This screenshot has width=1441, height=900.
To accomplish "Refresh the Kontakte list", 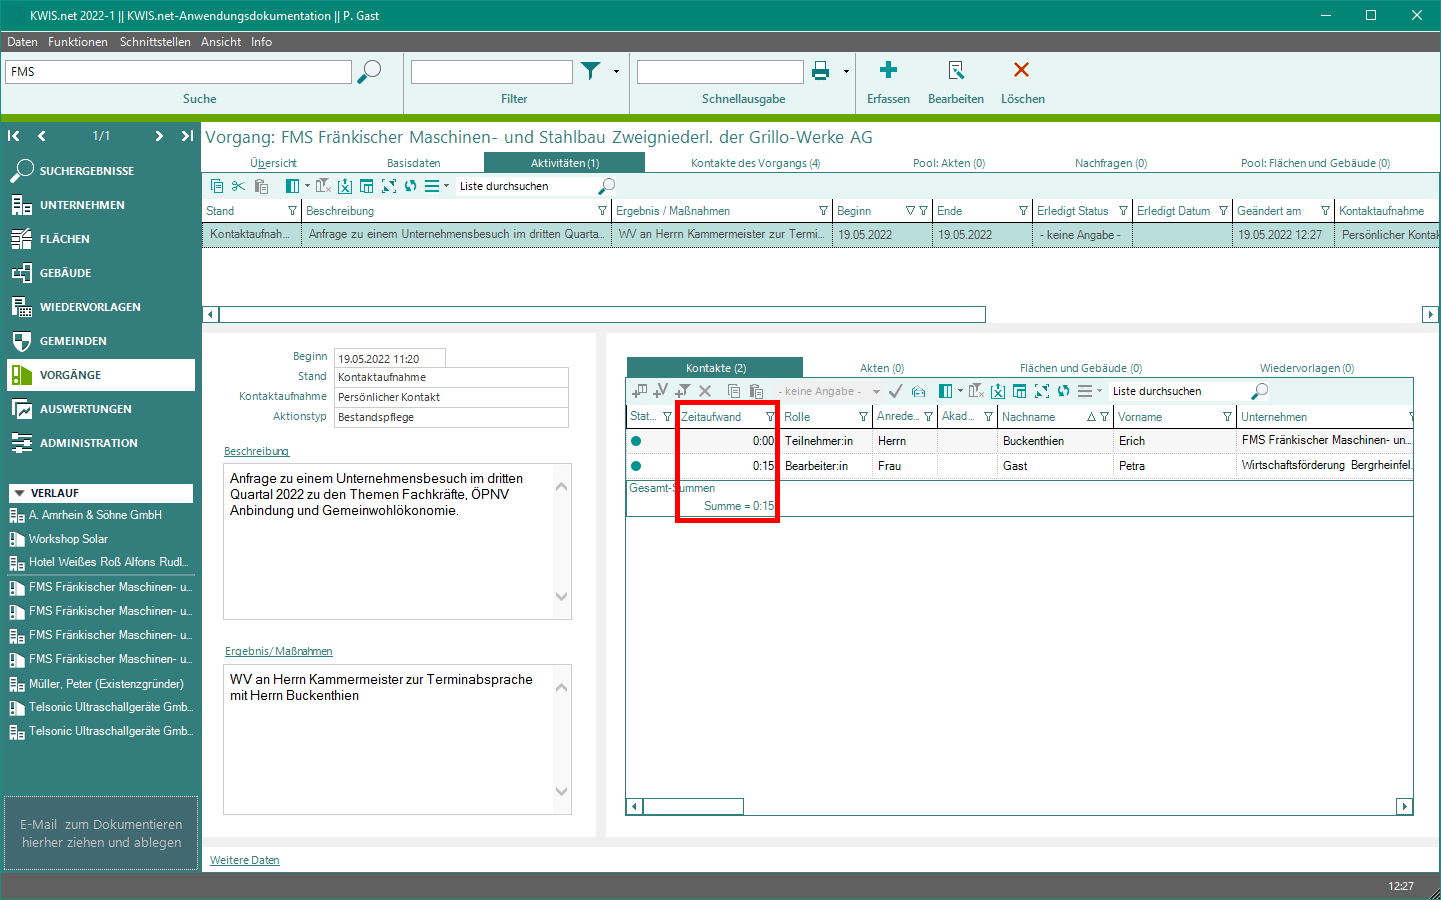I will point(1063,391).
